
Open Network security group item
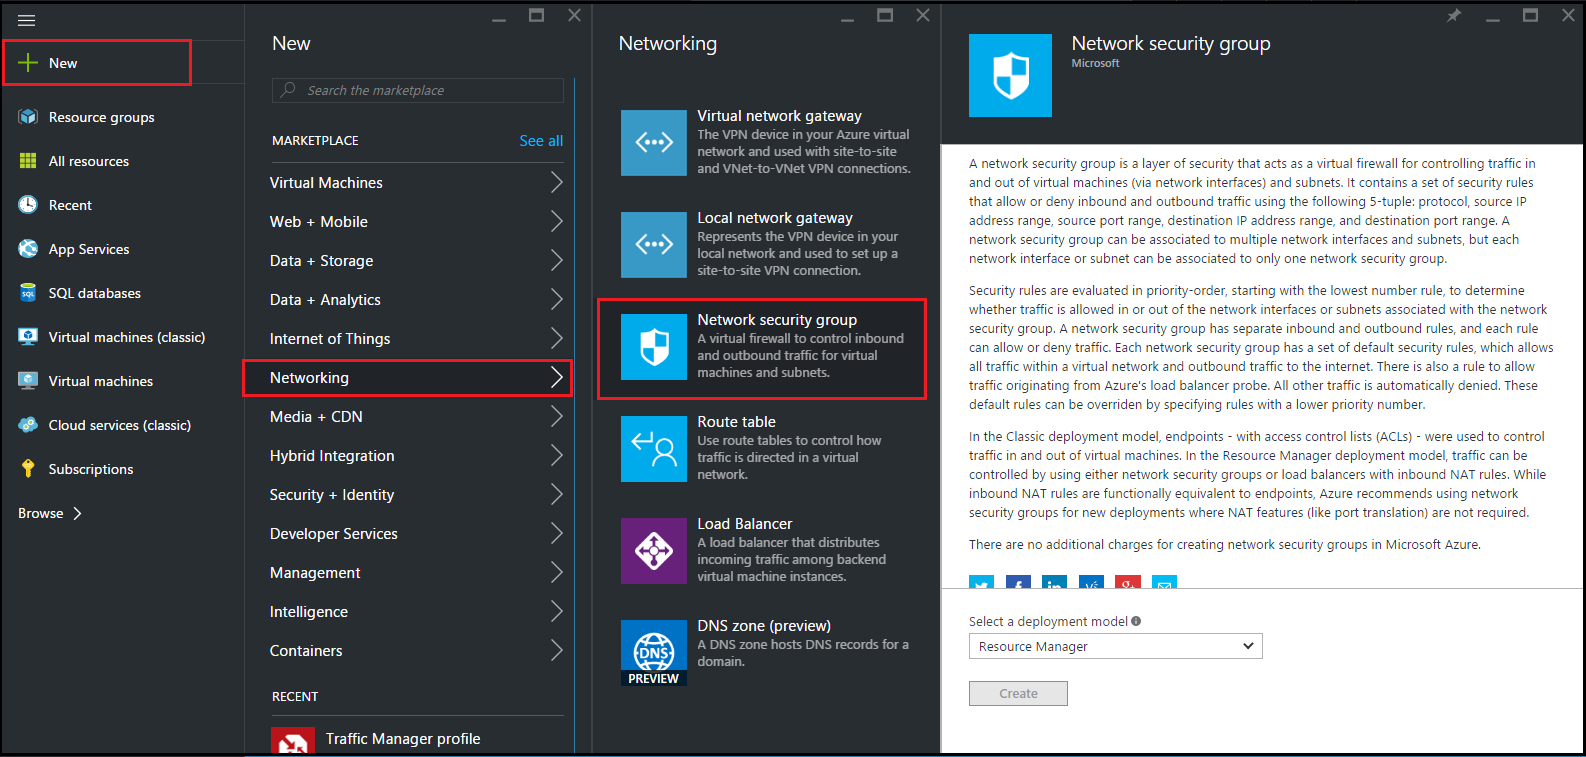click(x=762, y=348)
